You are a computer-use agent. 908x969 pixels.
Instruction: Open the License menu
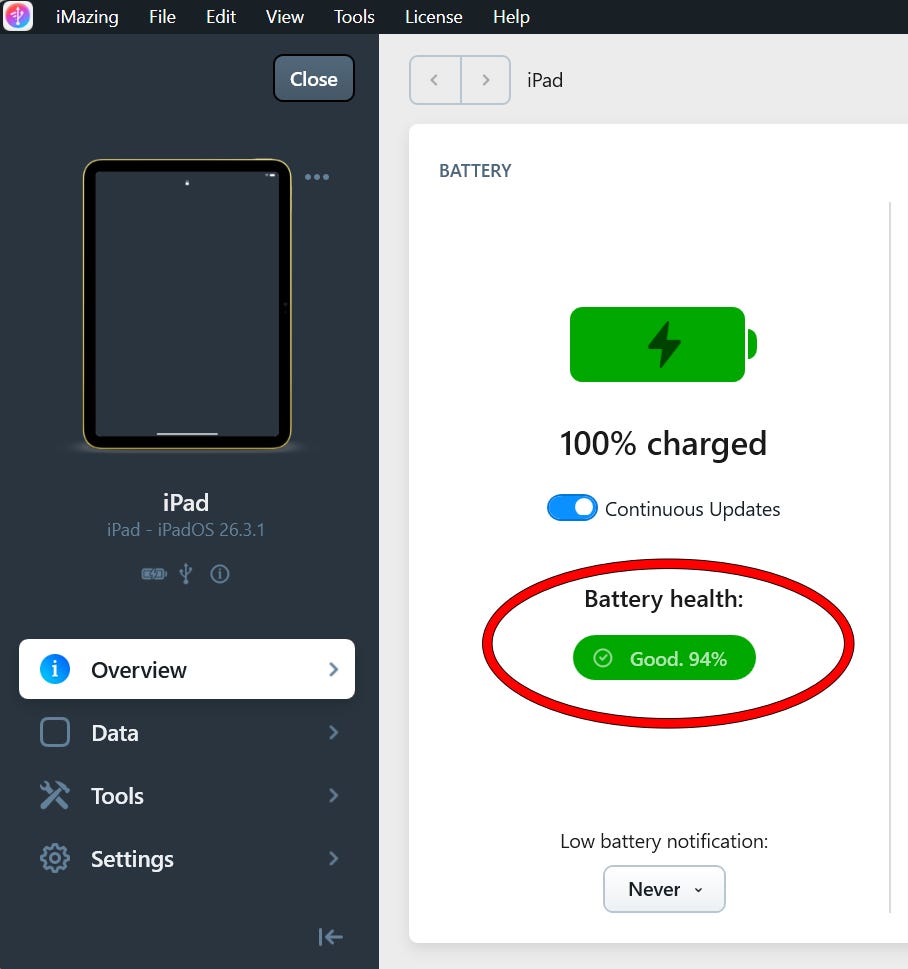coord(433,17)
